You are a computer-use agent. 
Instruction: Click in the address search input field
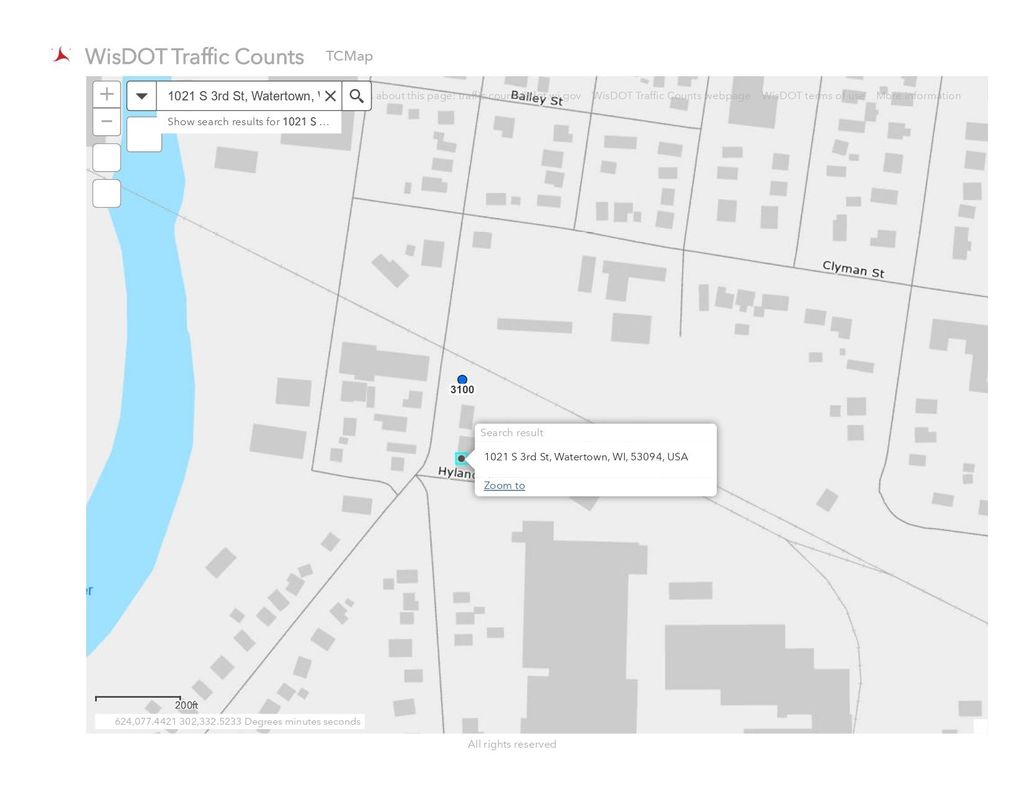[240, 96]
